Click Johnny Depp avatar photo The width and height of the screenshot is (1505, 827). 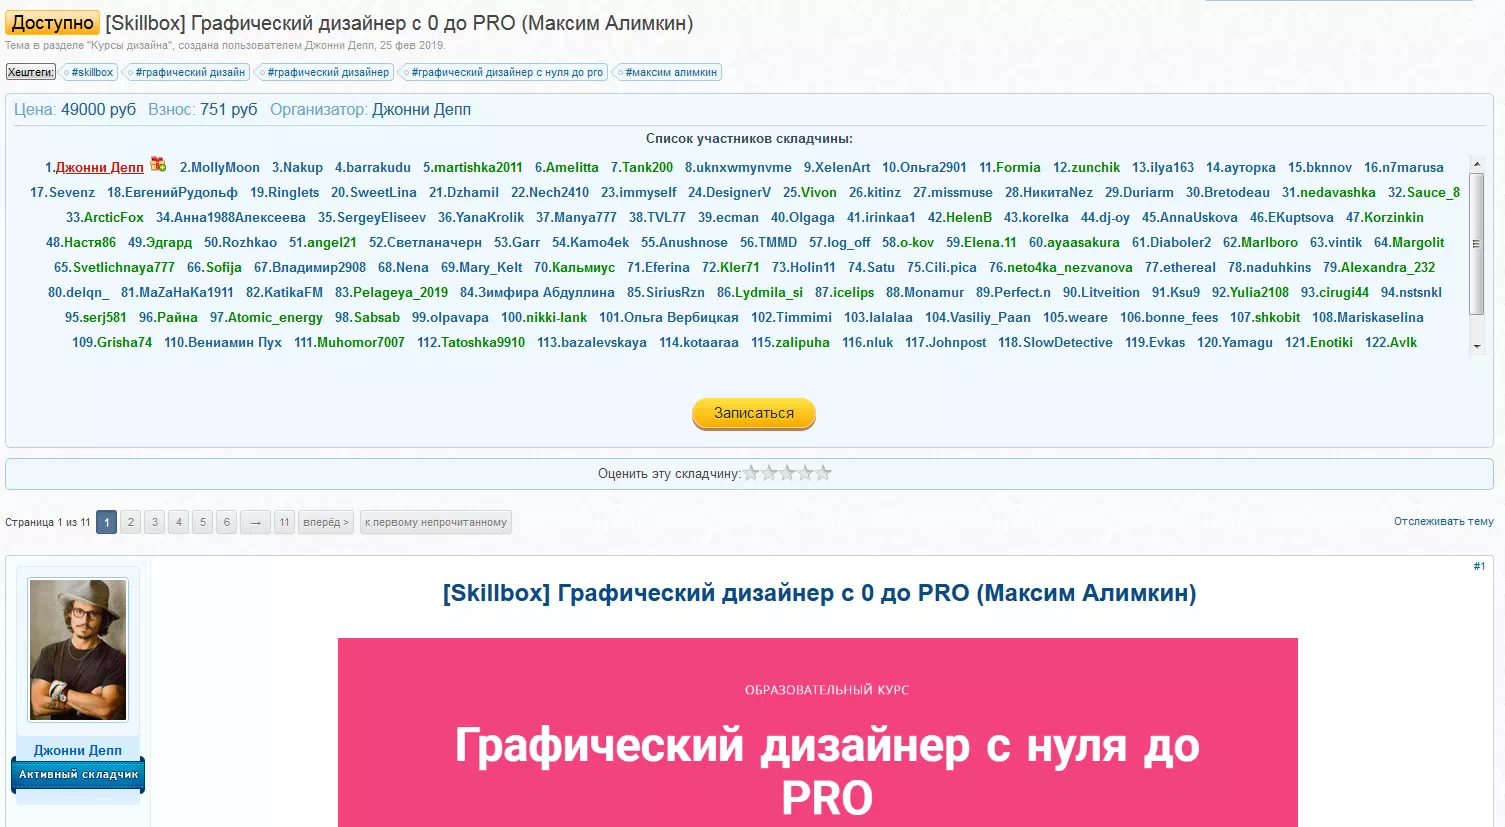78,650
